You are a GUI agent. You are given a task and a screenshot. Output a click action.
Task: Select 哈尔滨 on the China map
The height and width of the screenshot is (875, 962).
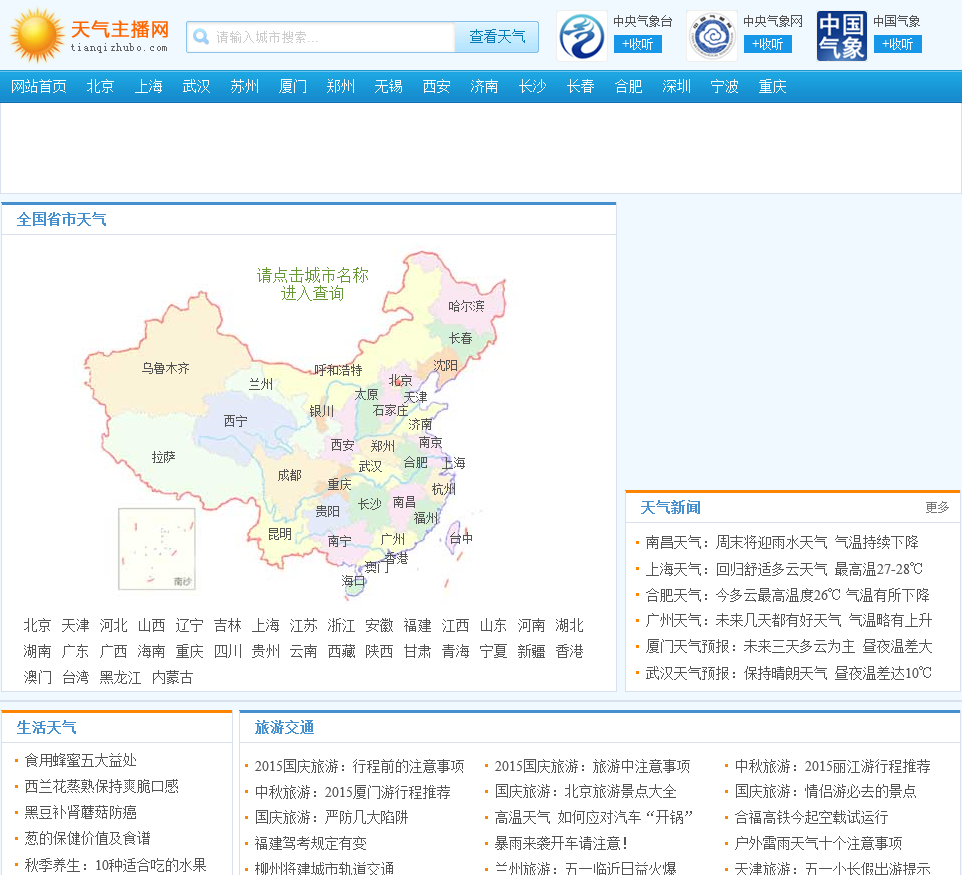click(466, 306)
